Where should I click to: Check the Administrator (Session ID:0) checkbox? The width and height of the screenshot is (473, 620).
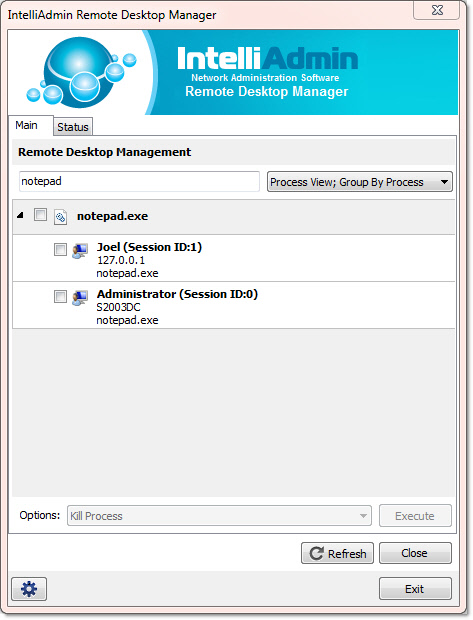coord(60,296)
